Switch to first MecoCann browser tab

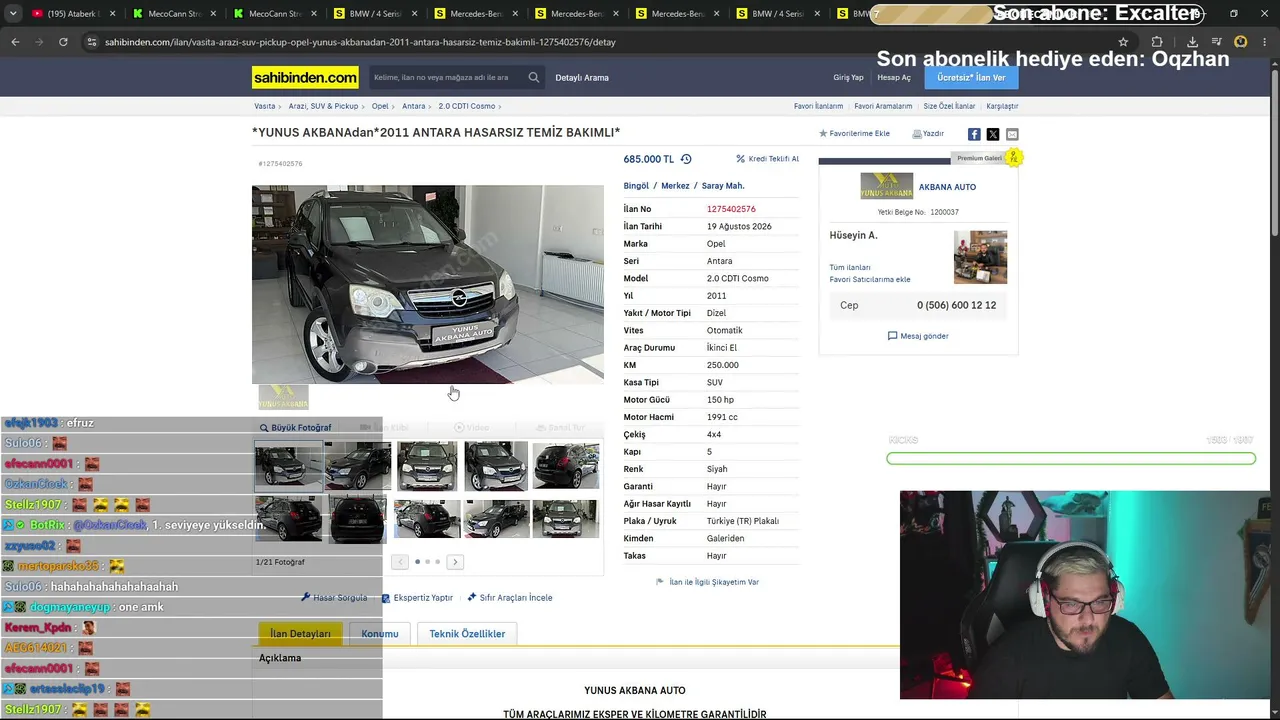[x=172, y=14]
